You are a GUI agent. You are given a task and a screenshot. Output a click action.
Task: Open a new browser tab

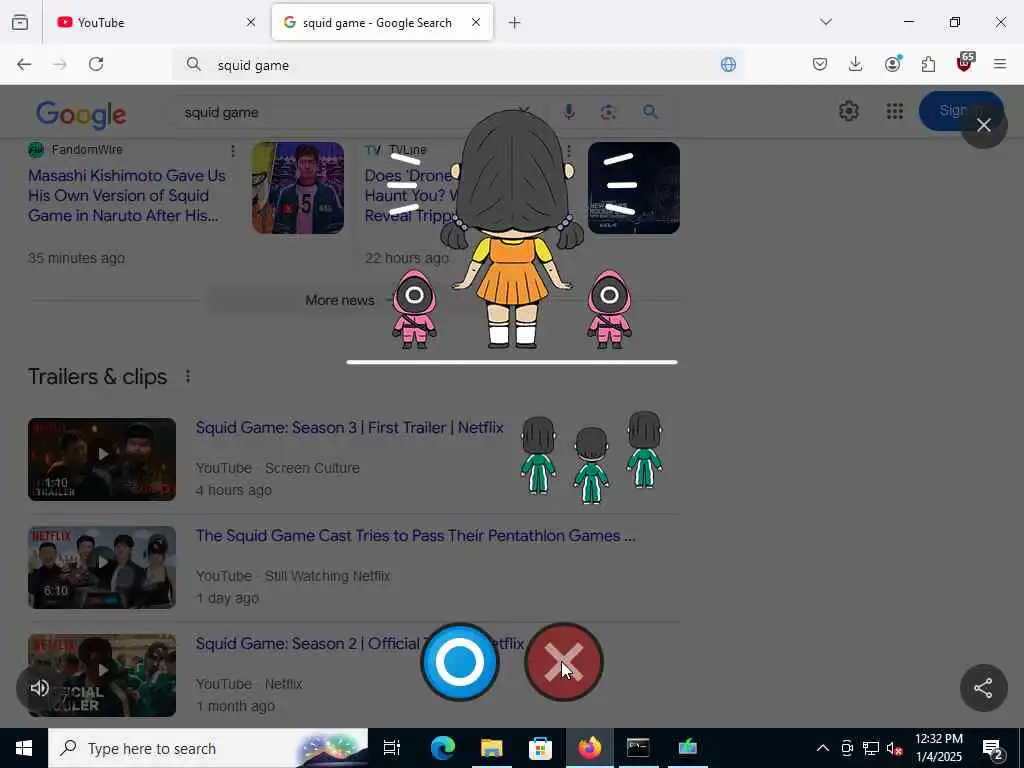[515, 23]
